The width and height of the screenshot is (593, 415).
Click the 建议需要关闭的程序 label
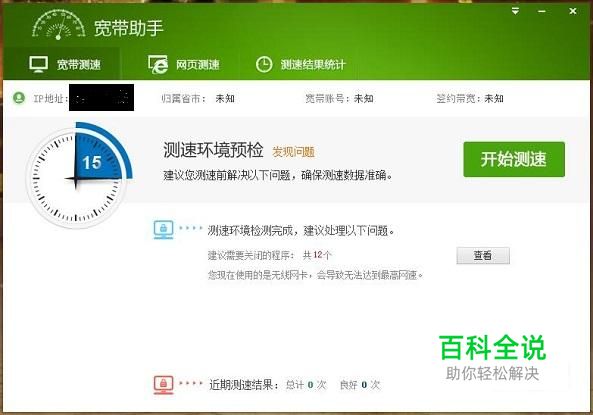(251, 255)
